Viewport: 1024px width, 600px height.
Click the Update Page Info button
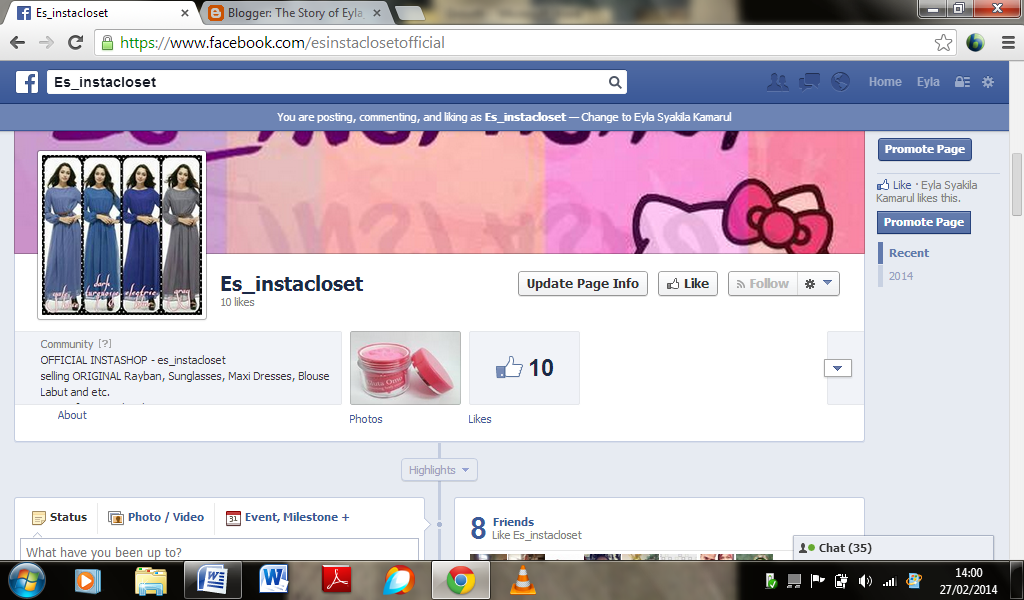click(583, 283)
